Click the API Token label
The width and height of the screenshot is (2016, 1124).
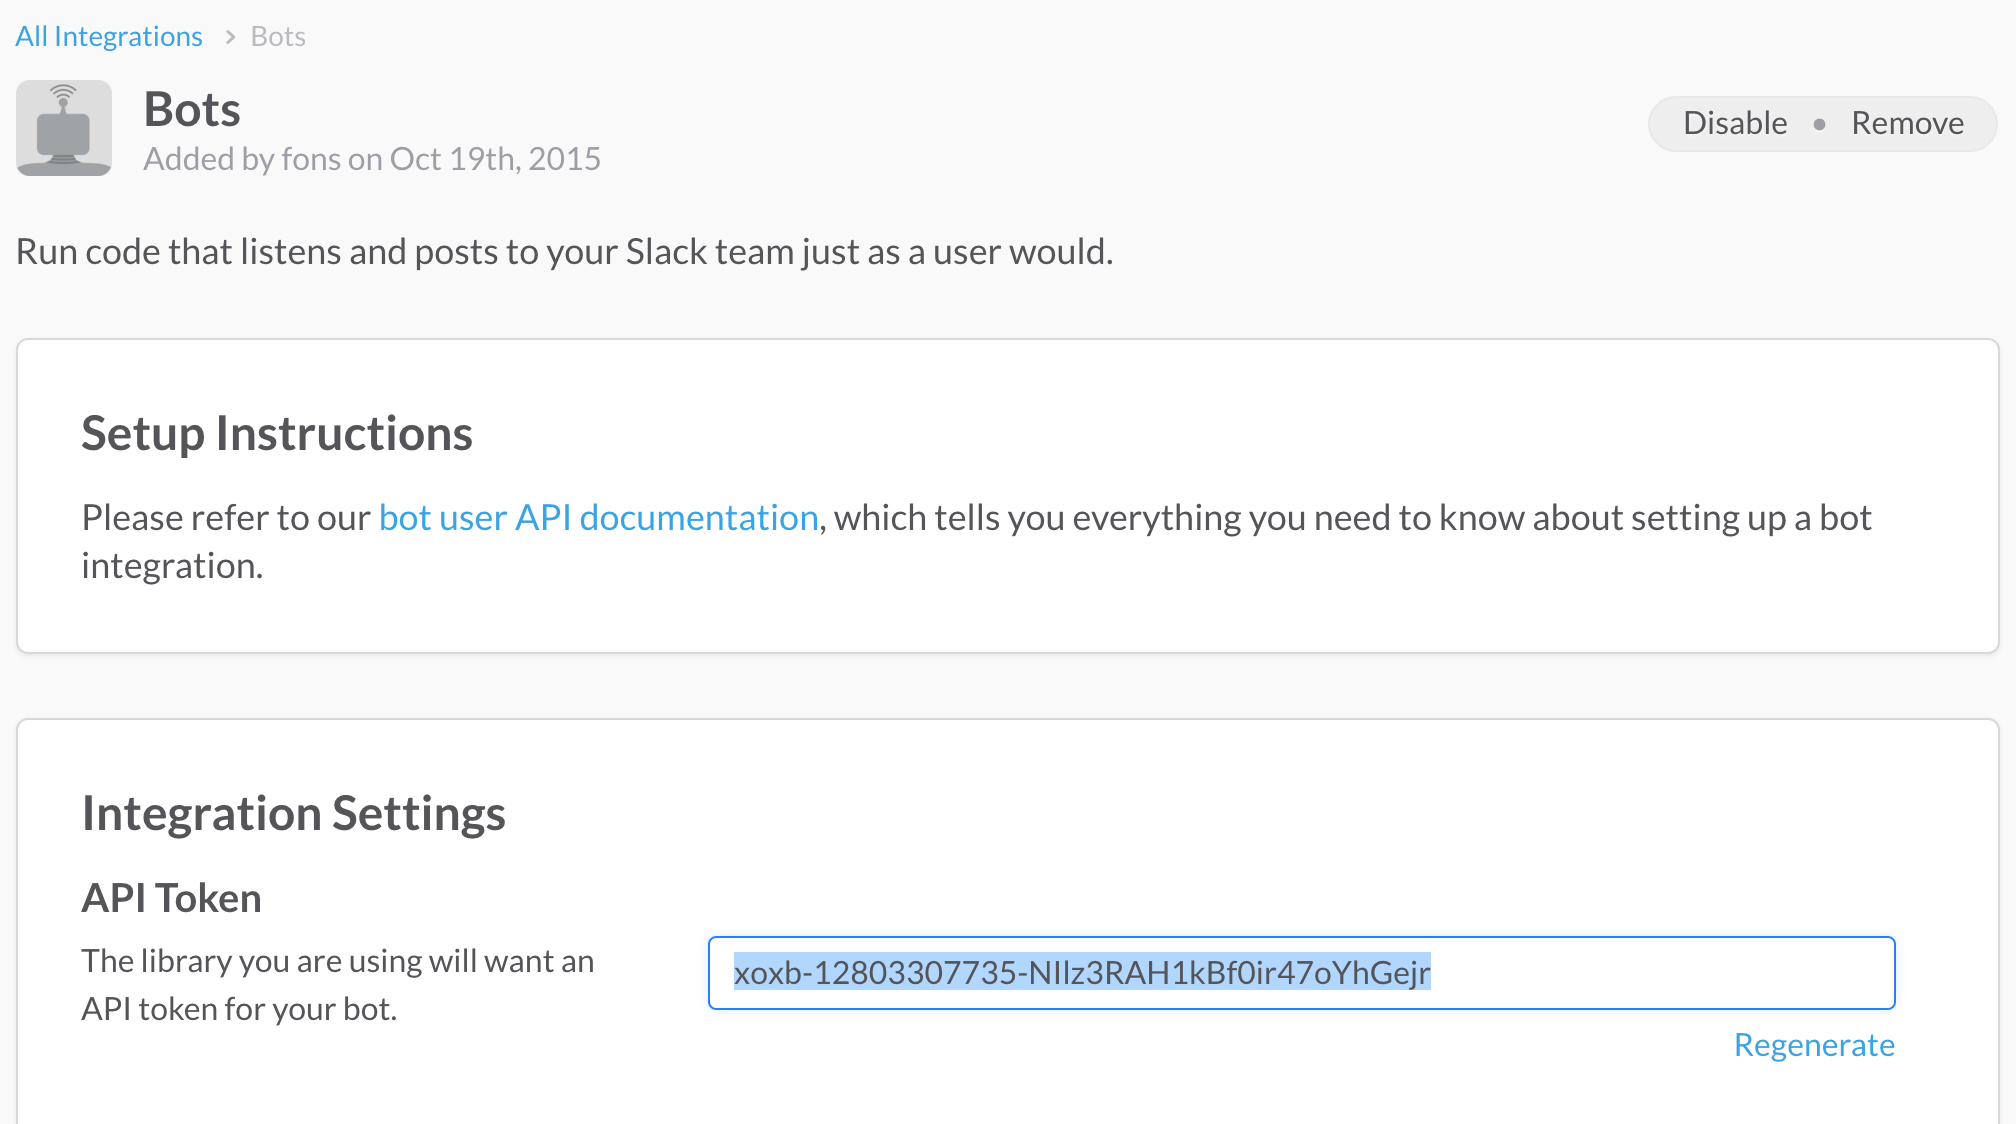point(171,898)
